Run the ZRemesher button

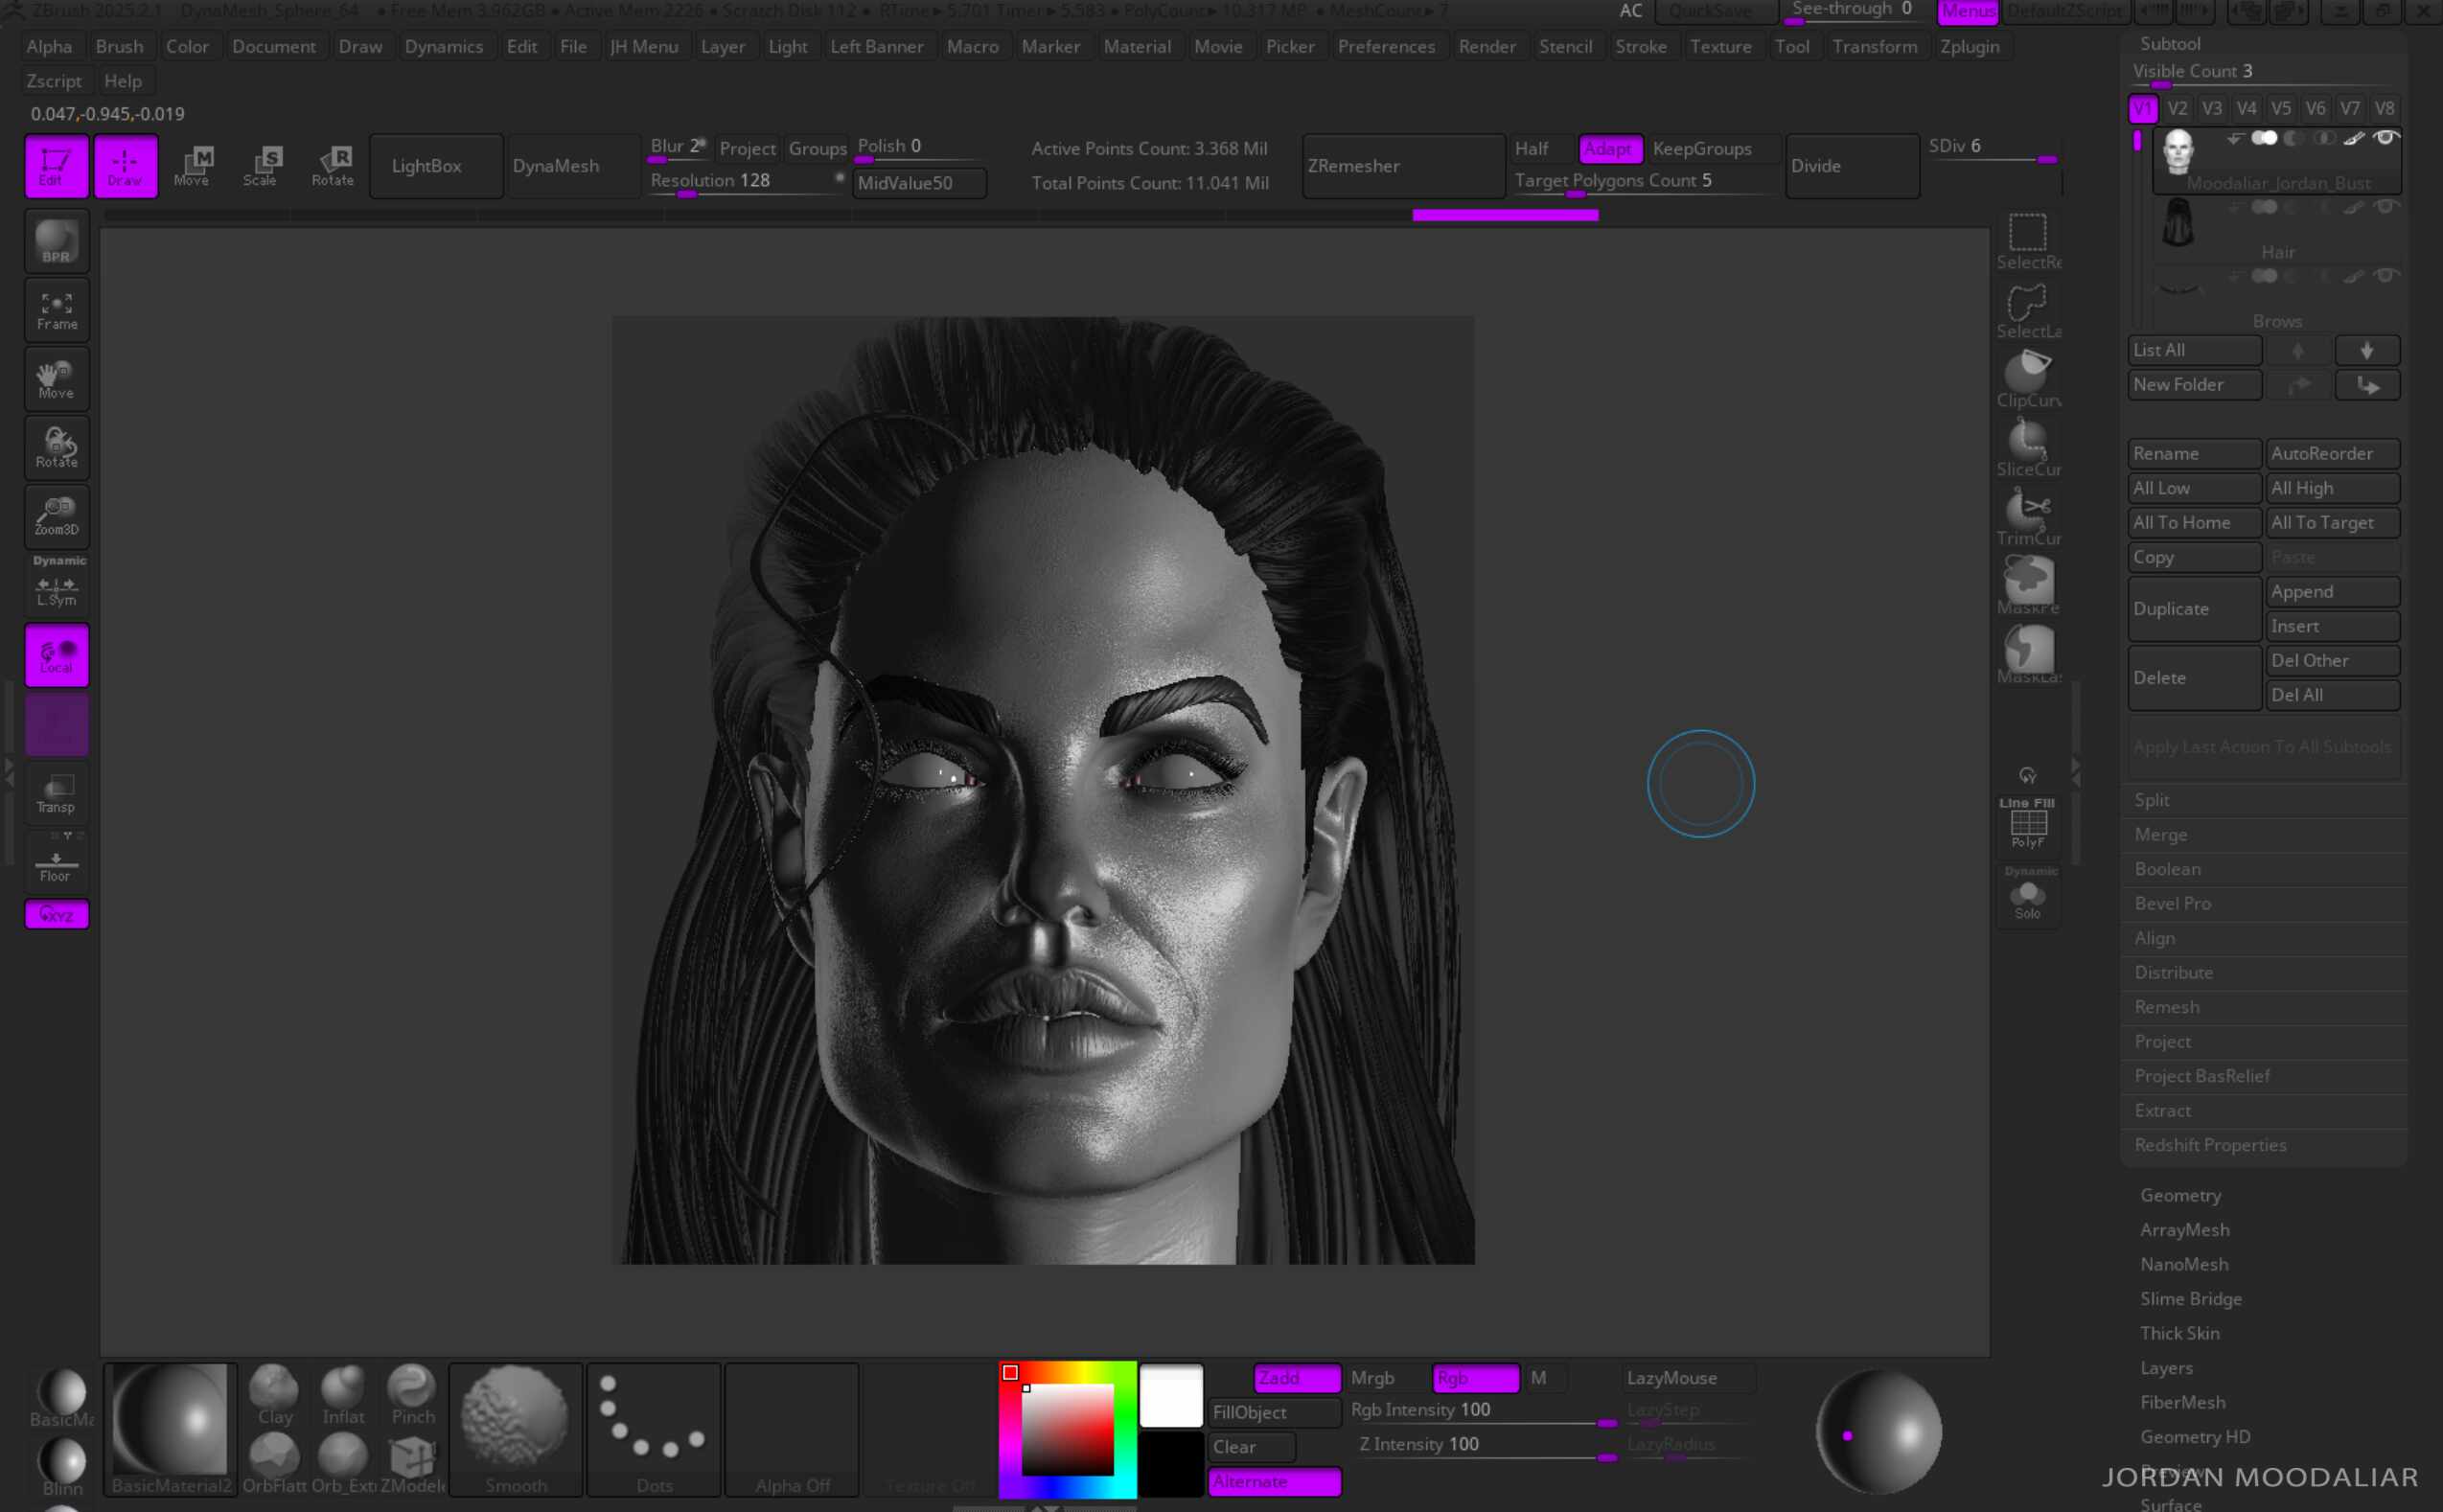[1403, 165]
